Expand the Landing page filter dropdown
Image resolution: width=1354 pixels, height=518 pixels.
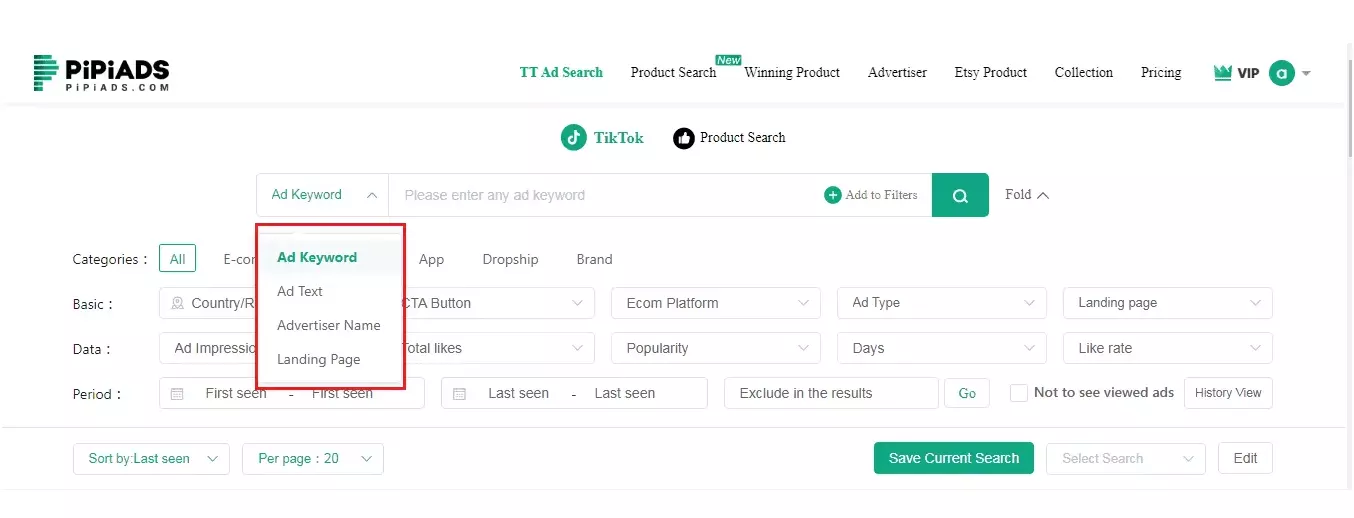[x=1168, y=303]
